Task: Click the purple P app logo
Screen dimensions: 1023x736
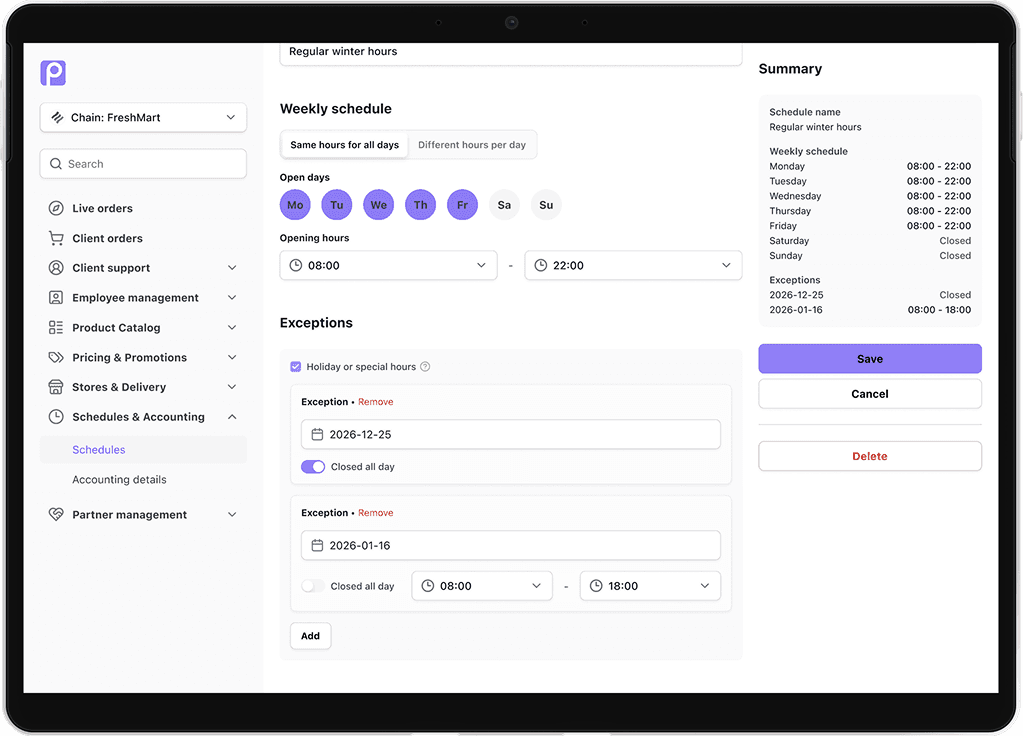Action: (53, 72)
